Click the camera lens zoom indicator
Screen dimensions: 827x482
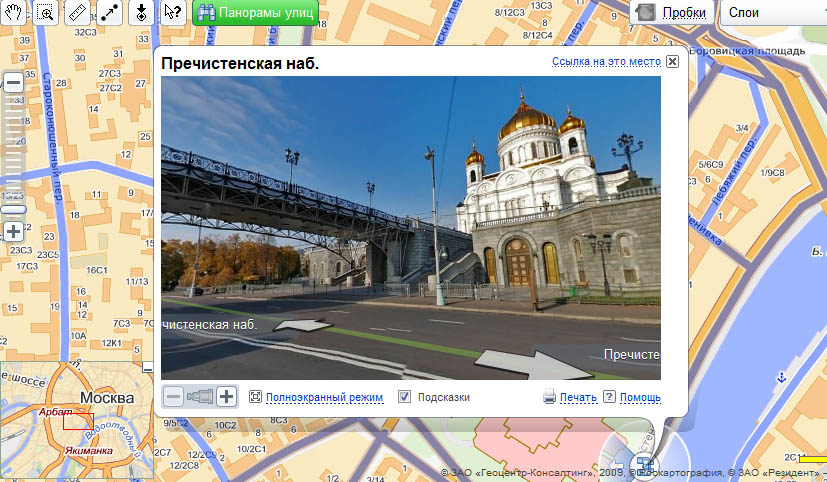[200, 397]
